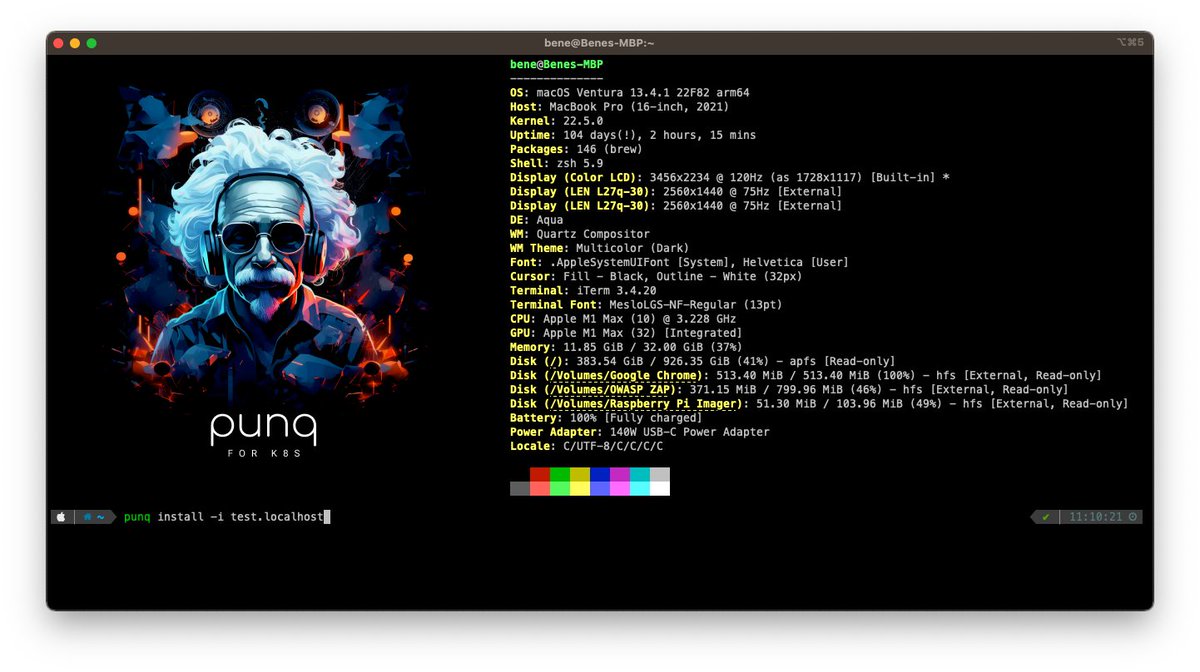Screen dimensions: 1200x672
Task: Minimize the window using the yellow button
Action: tap(75, 43)
